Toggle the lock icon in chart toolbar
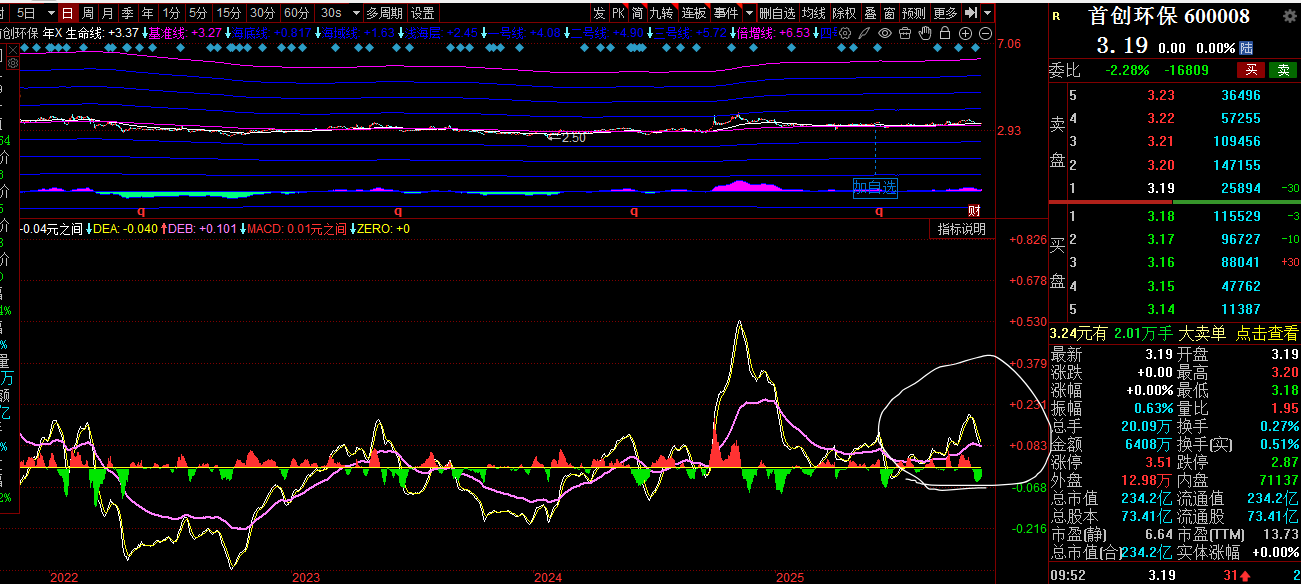The image size is (1301, 584). [x=945, y=33]
